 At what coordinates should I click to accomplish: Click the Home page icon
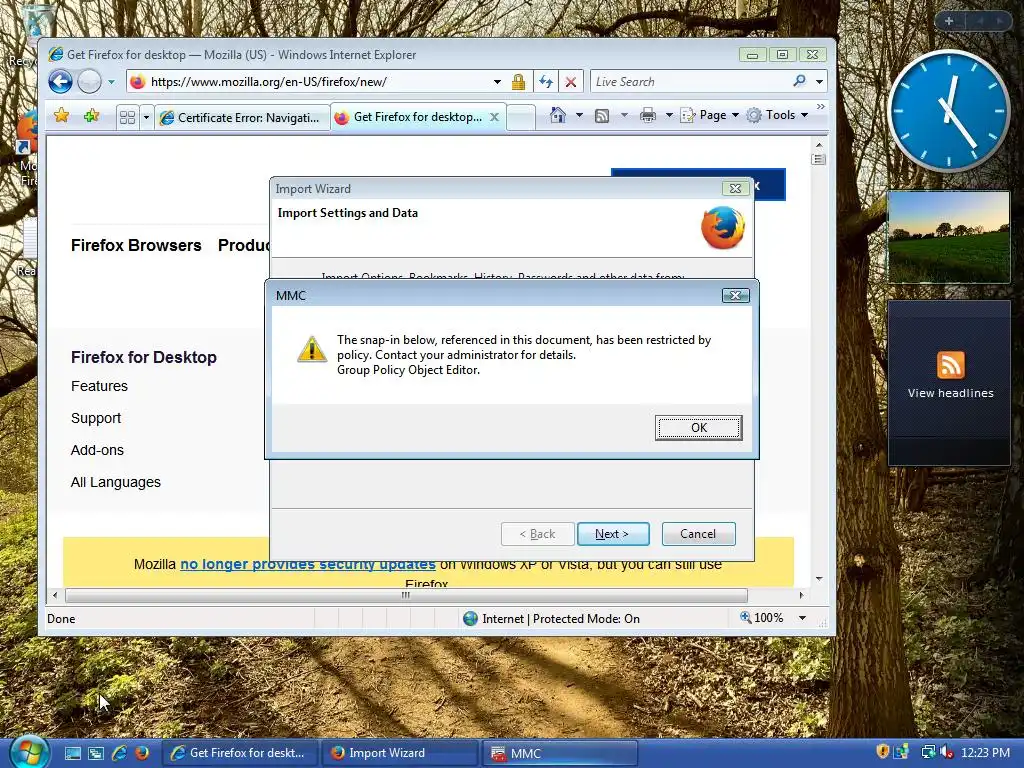pyautogui.click(x=557, y=115)
